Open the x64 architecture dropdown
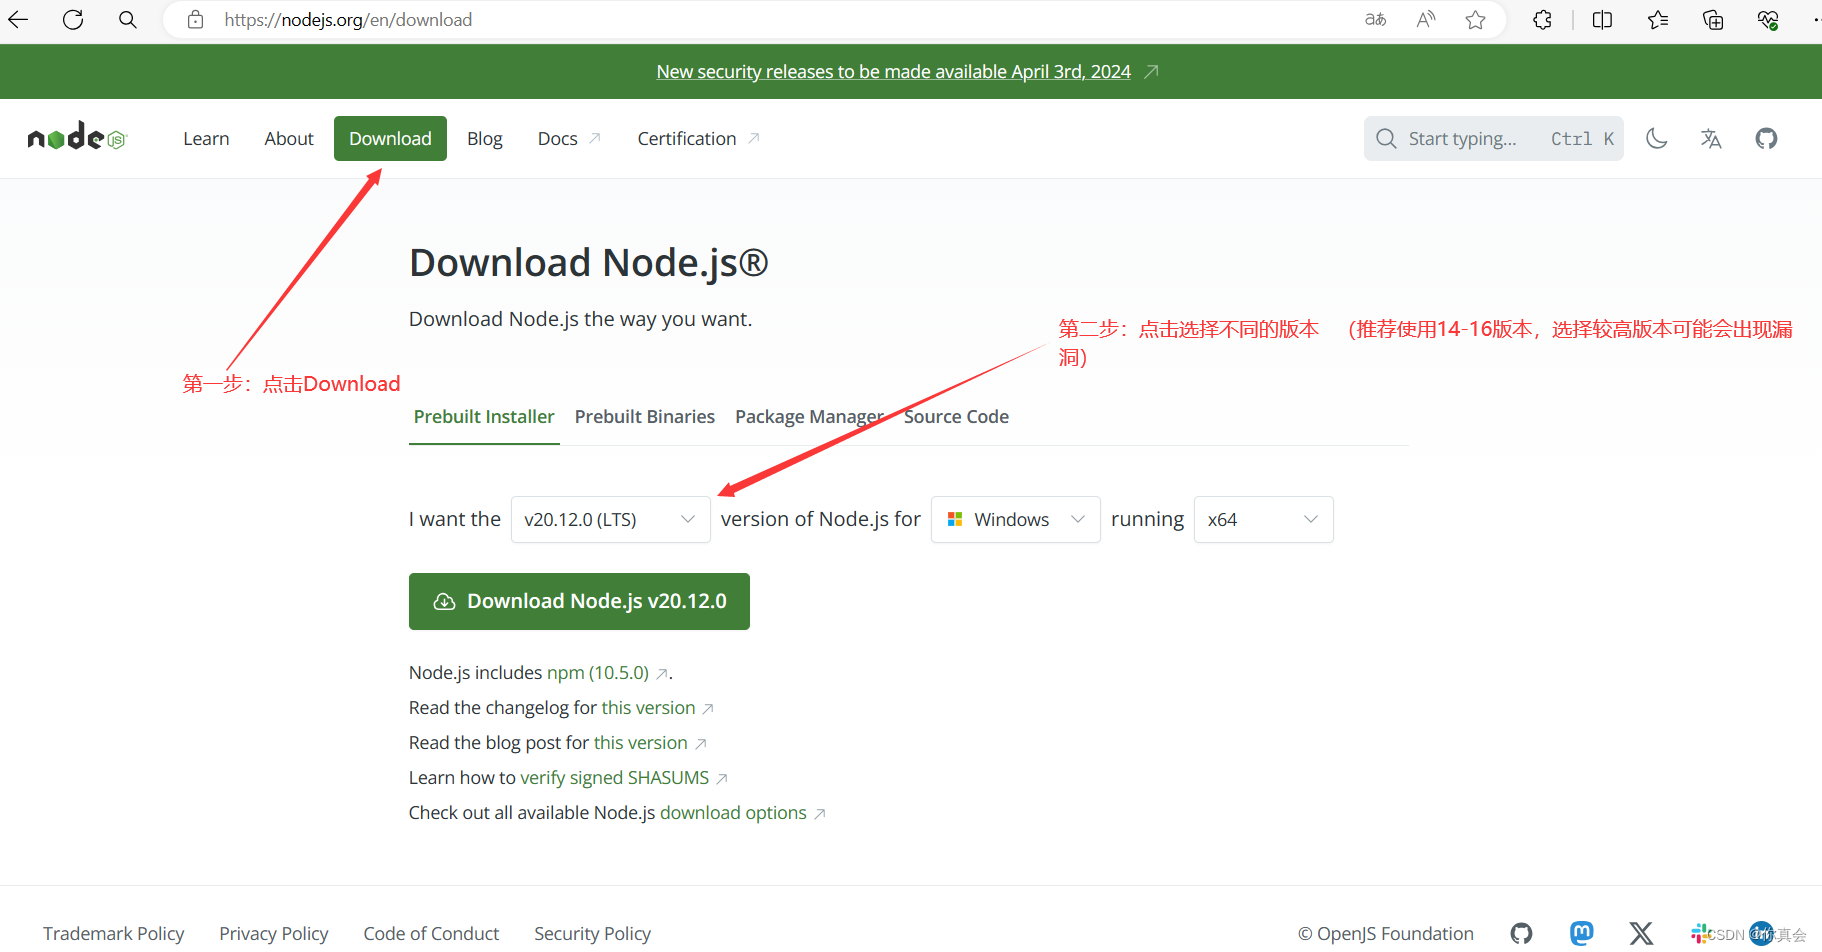Image resolution: width=1822 pixels, height=952 pixels. (x=1263, y=519)
